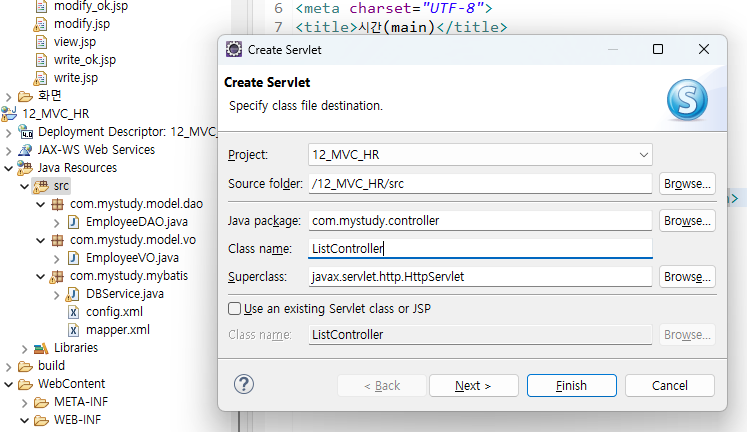Click the view.jsp file icon
Screen dimensions: 747x432
(41, 42)
